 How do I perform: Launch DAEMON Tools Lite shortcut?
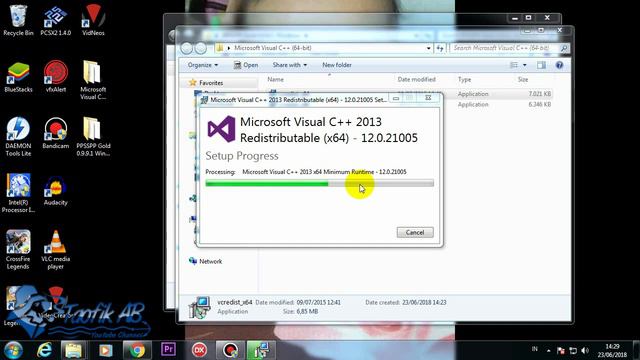point(18,137)
